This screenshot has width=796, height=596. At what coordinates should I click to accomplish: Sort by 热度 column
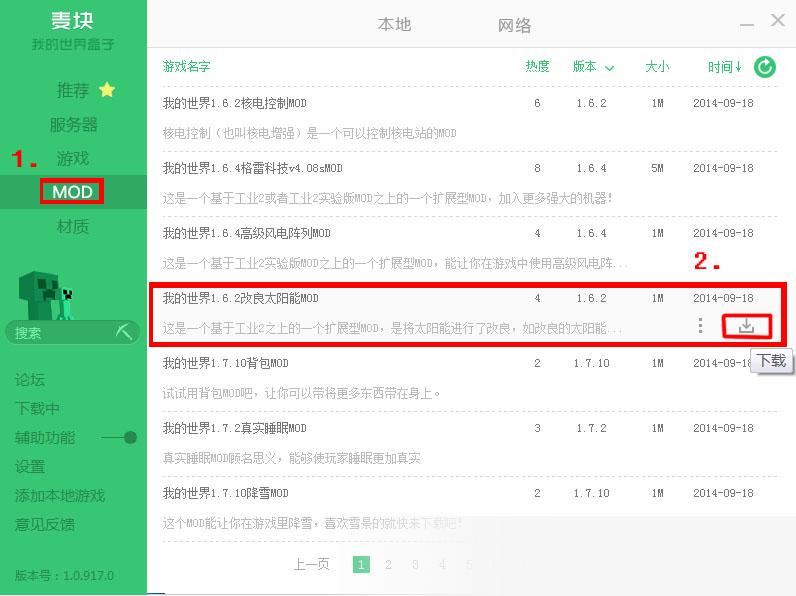537,66
